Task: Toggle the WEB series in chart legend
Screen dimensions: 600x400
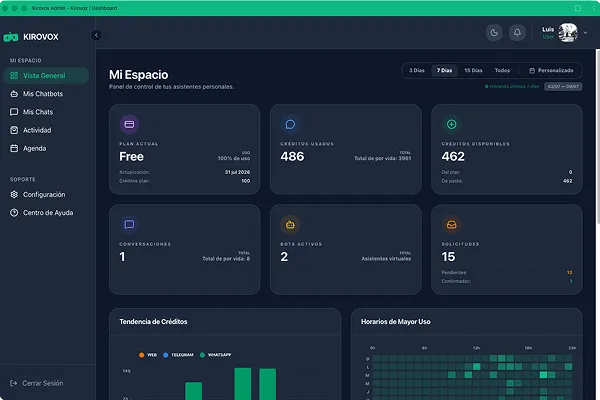Action: coord(148,355)
